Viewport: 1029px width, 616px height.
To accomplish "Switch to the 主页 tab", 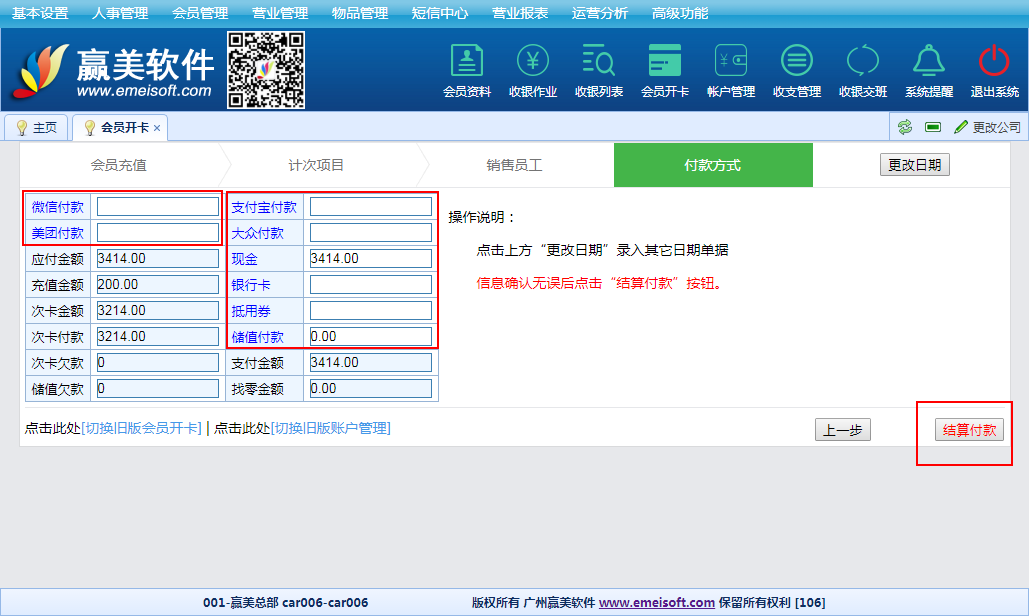I will pos(36,128).
